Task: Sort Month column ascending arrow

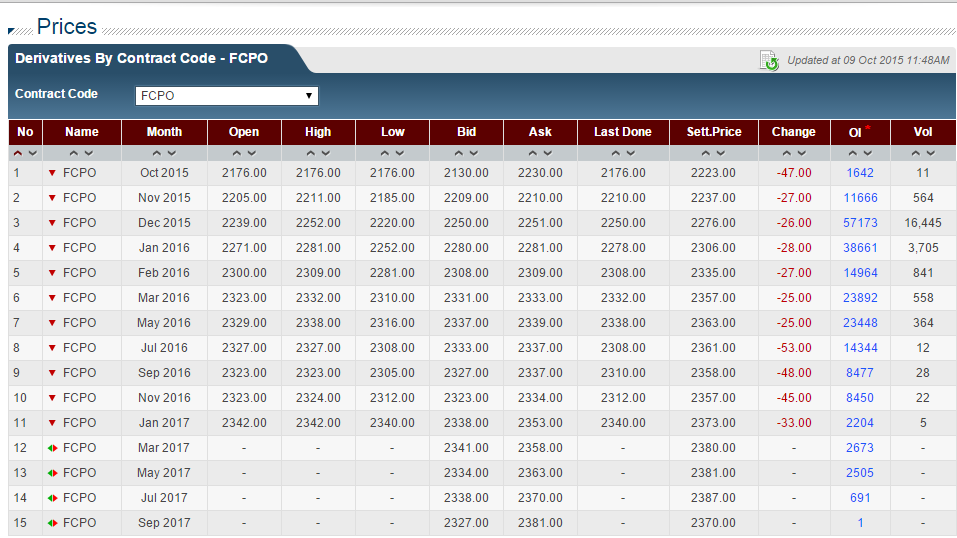Action: [x=157, y=153]
